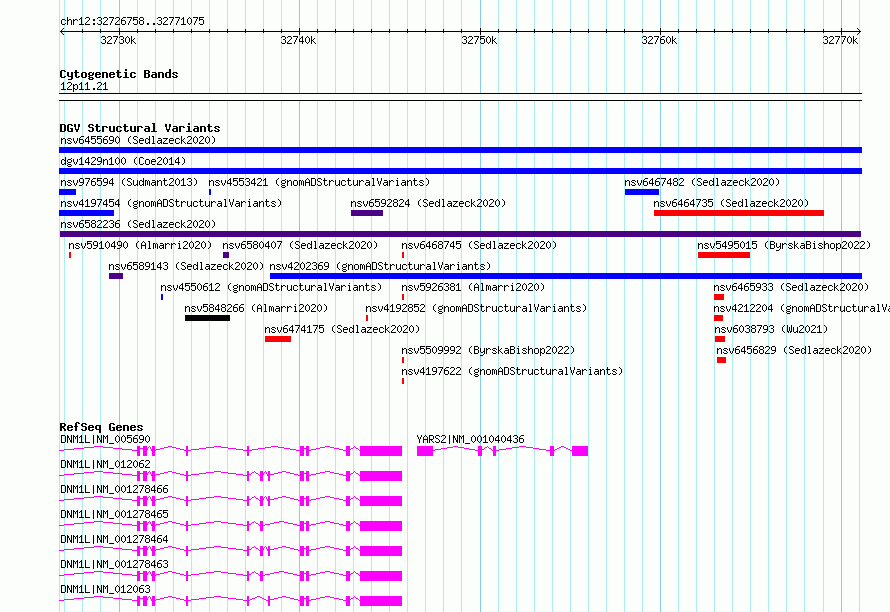The width and height of the screenshot is (890, 612).
Task: Click DNM1L|NM_001278466 transcript label
Action: (114, 489)
